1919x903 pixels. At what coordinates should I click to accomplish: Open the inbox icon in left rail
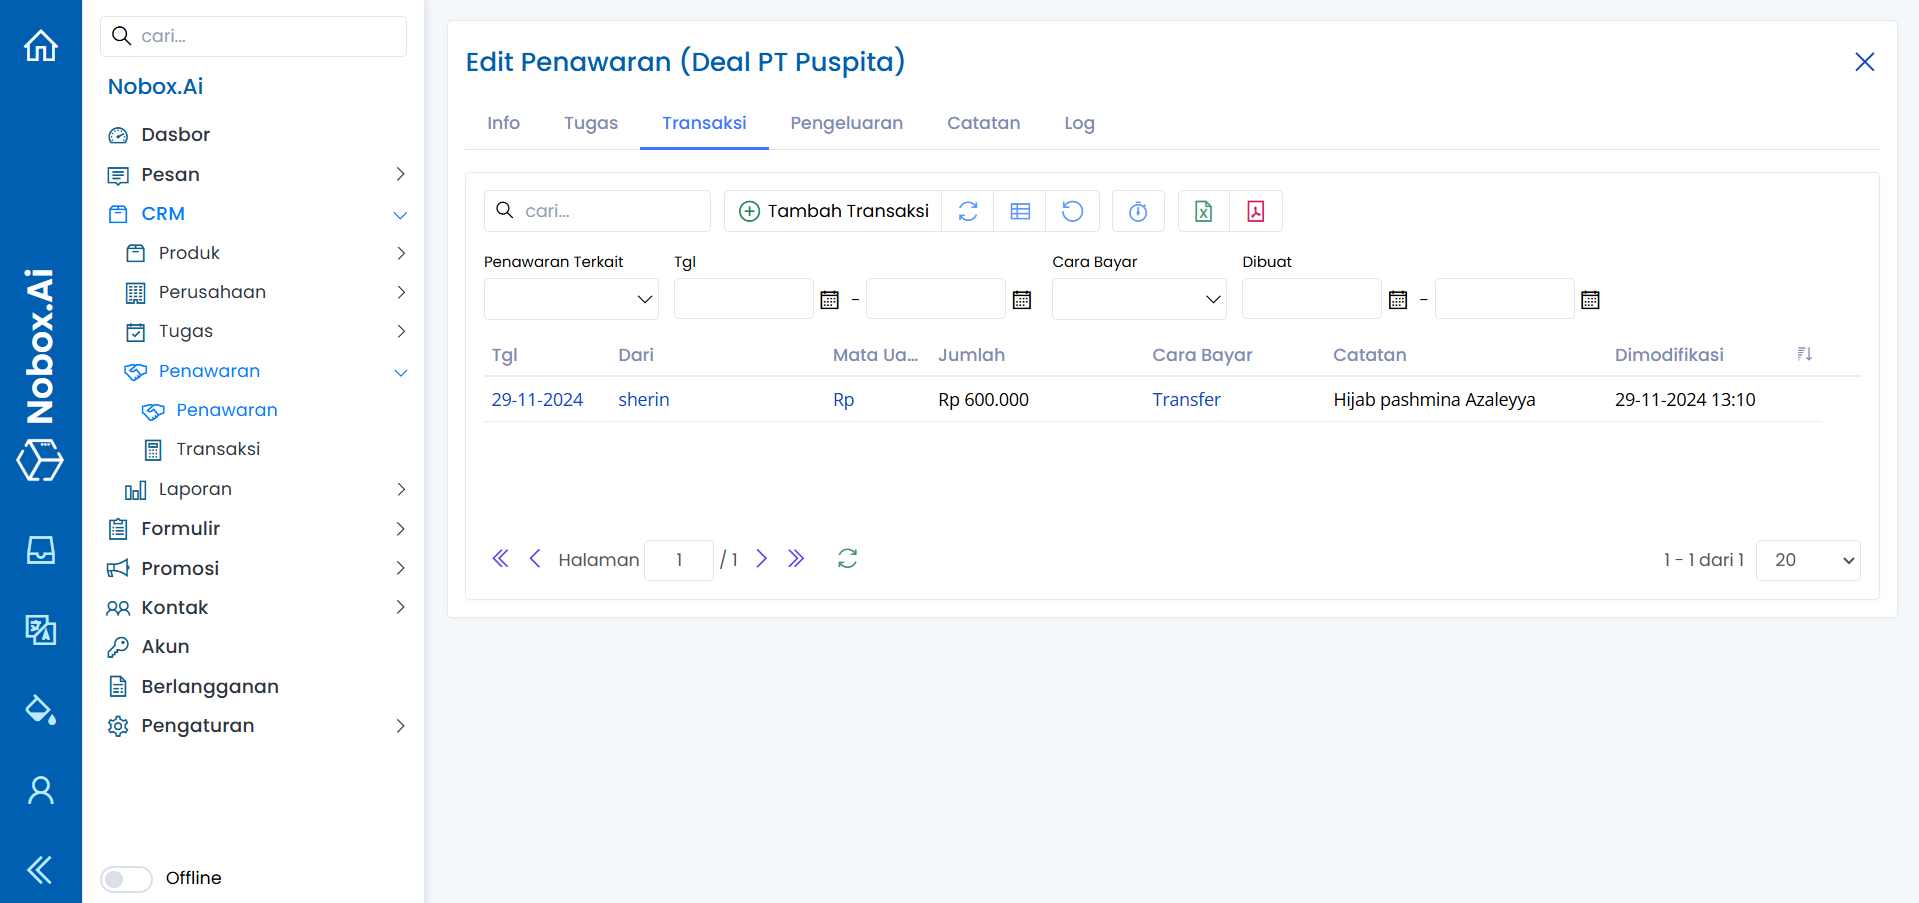(41, 550)
